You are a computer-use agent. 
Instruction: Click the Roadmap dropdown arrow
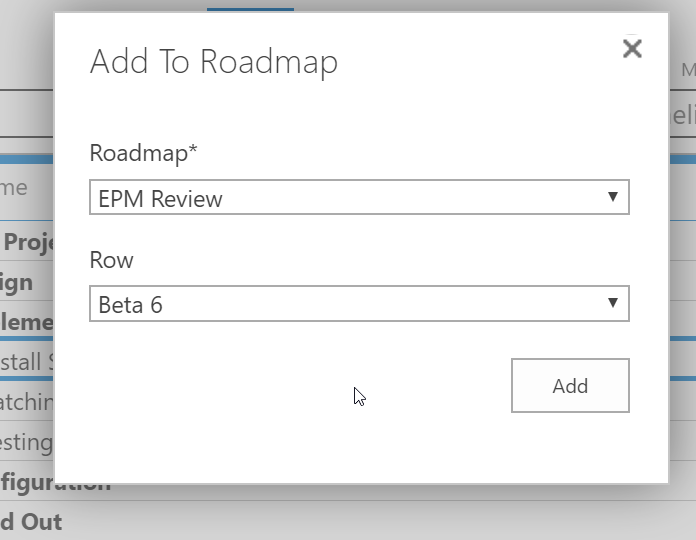[613, 197]
